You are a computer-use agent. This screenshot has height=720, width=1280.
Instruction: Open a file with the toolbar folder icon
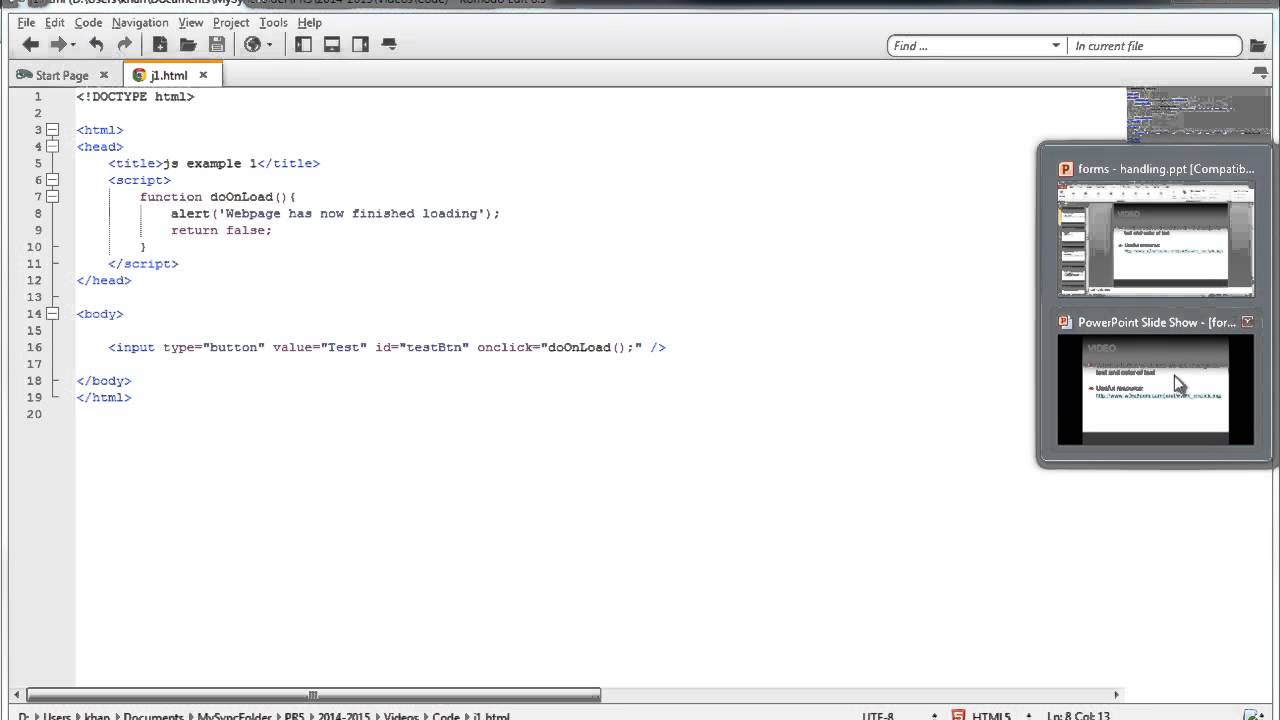pyautogui.click(x=188, y=44)
